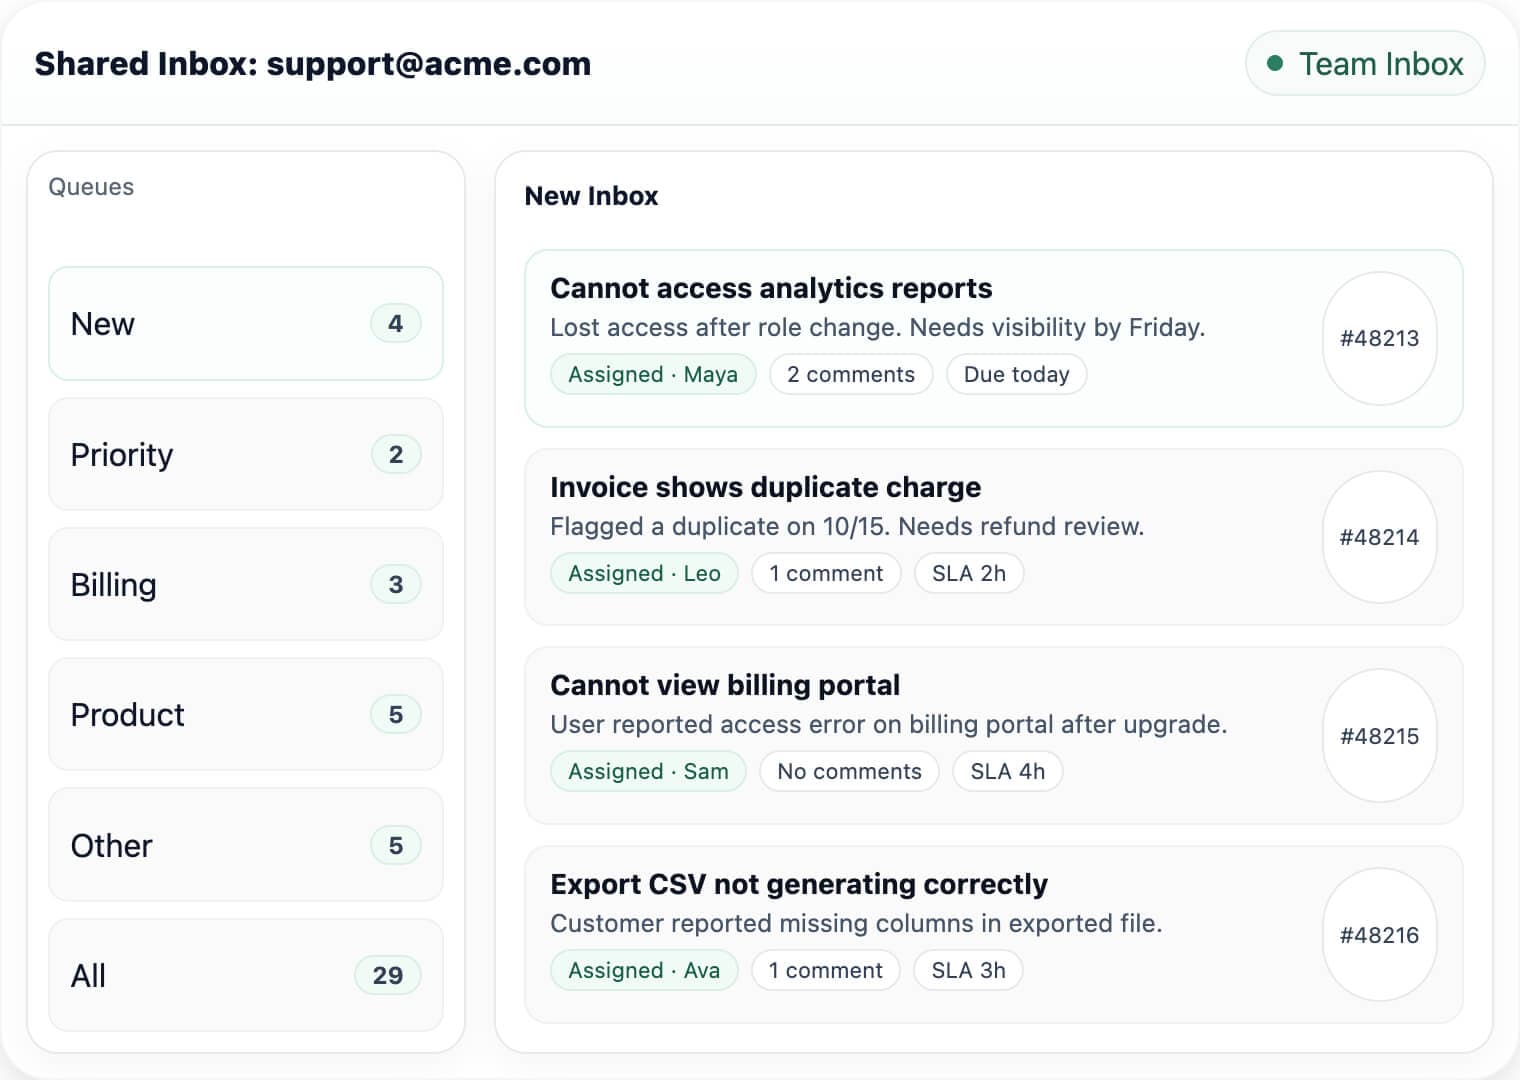View 2 comments on the analytics ticket
Viewport: 1520px width, 1080px height.
[851, 374]
